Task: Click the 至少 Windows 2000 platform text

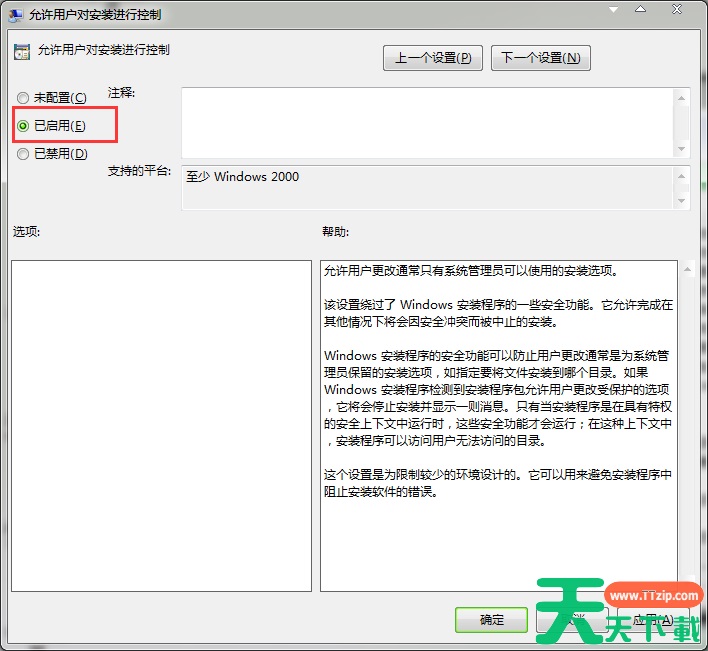Action: (x=242, y=177)
